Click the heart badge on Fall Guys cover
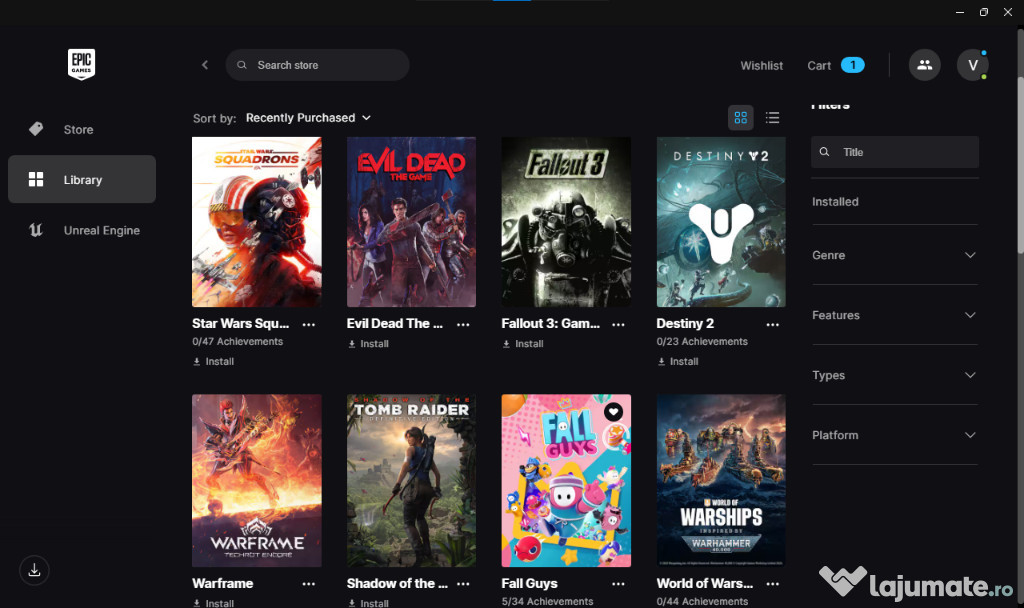 [x=613, y=411]
